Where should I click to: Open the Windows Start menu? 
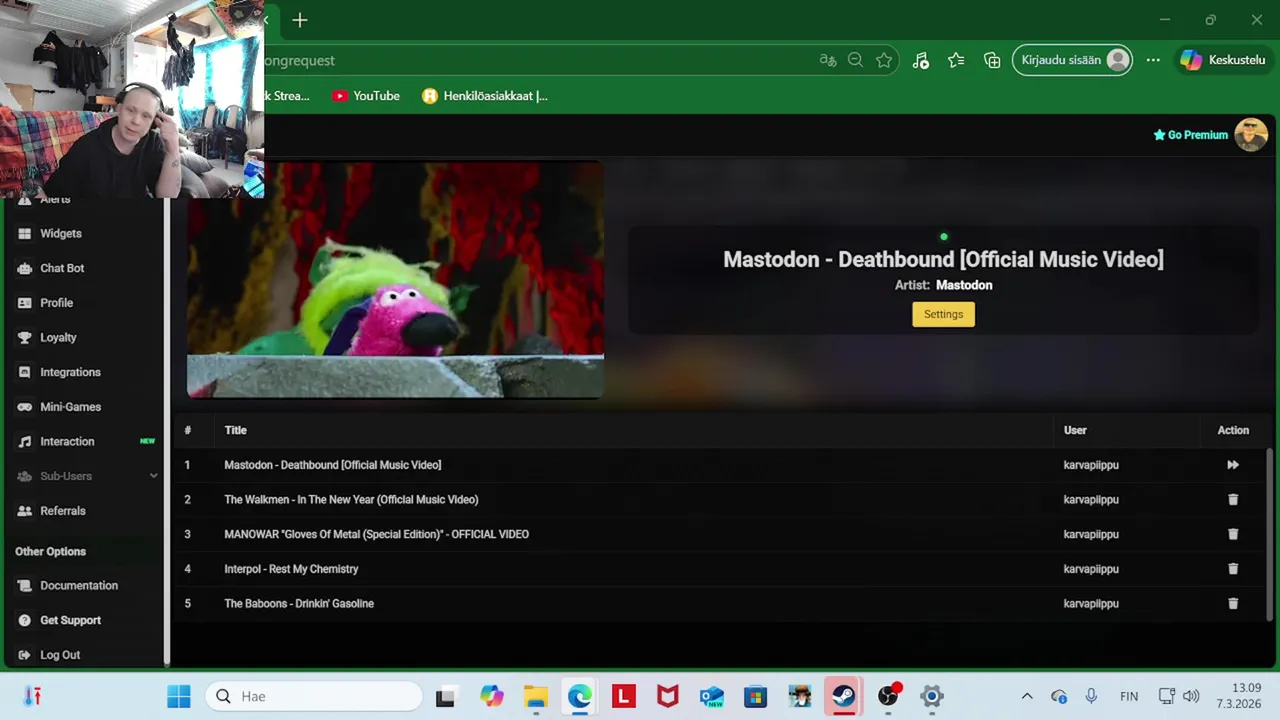(179, 696)
